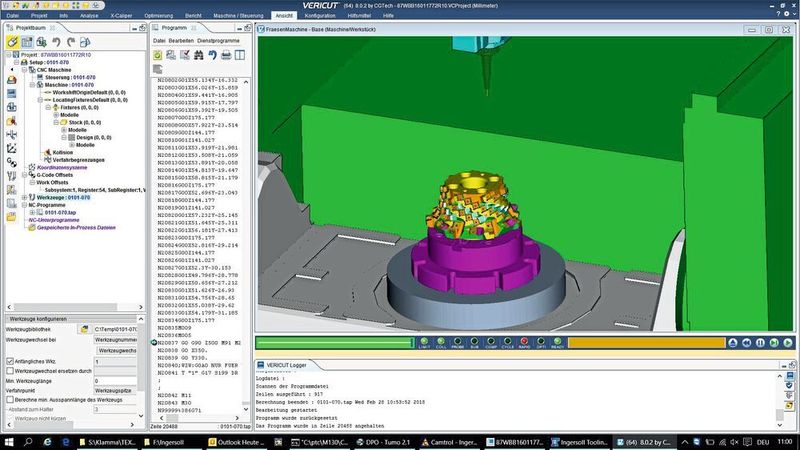The image size is (800, 450).
Task: Expand the Werkzeuge : 0101-070 node
Action: click(x=24, y=197)
